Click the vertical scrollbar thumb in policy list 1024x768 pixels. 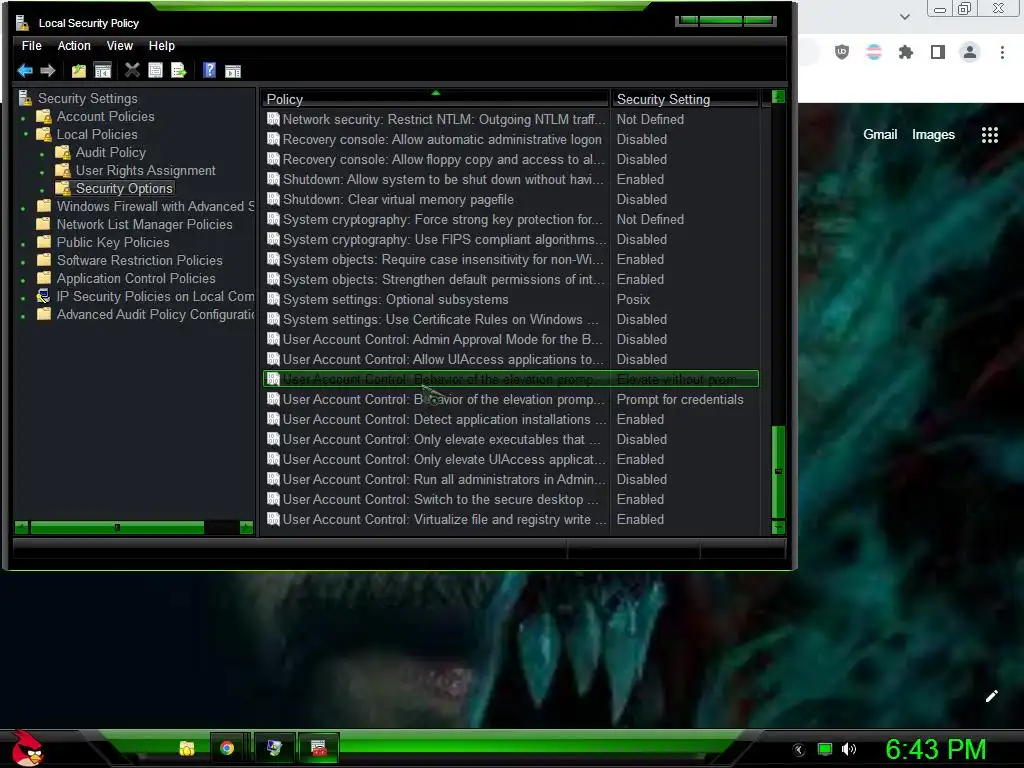click(778, 472)
